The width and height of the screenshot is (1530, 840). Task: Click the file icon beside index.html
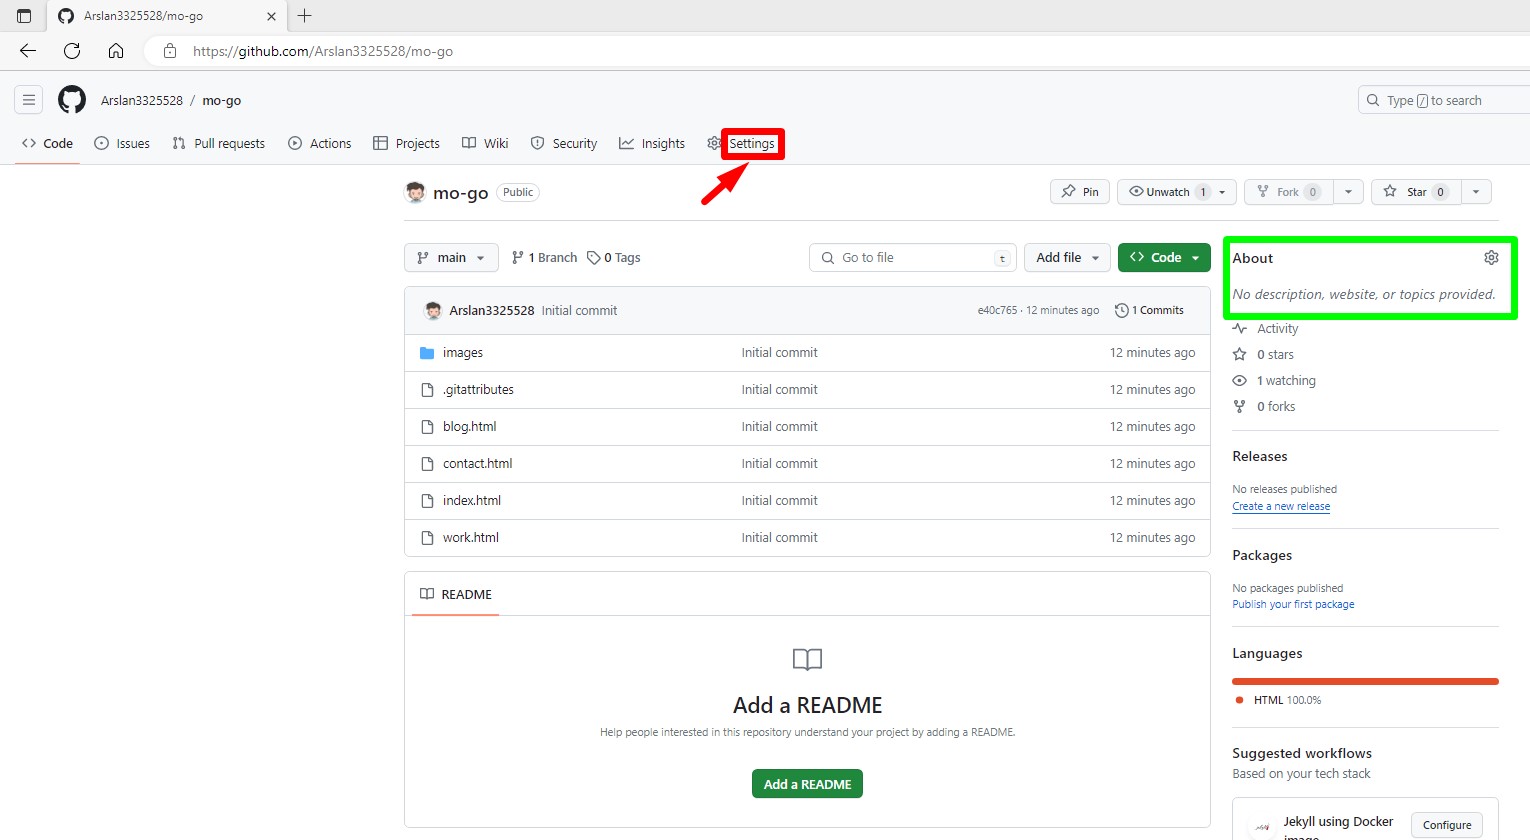pyautogui.click(x=427, y=501)
